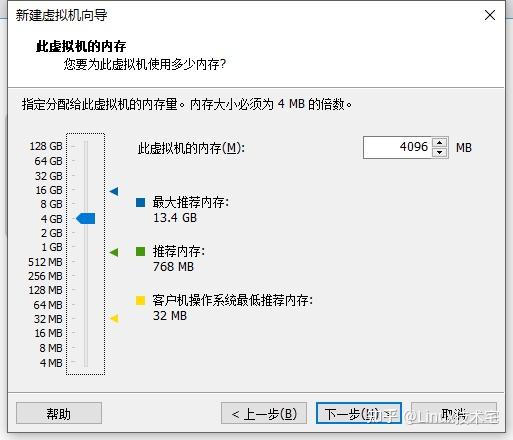Click the 1 GB slider label
This screenshot has height=440, width=513.
tap(52, 247)
